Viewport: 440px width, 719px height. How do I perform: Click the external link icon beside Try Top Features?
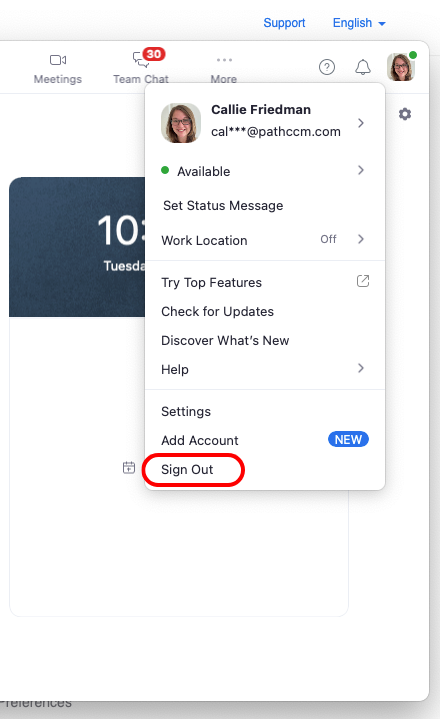(x=363, y=281)
